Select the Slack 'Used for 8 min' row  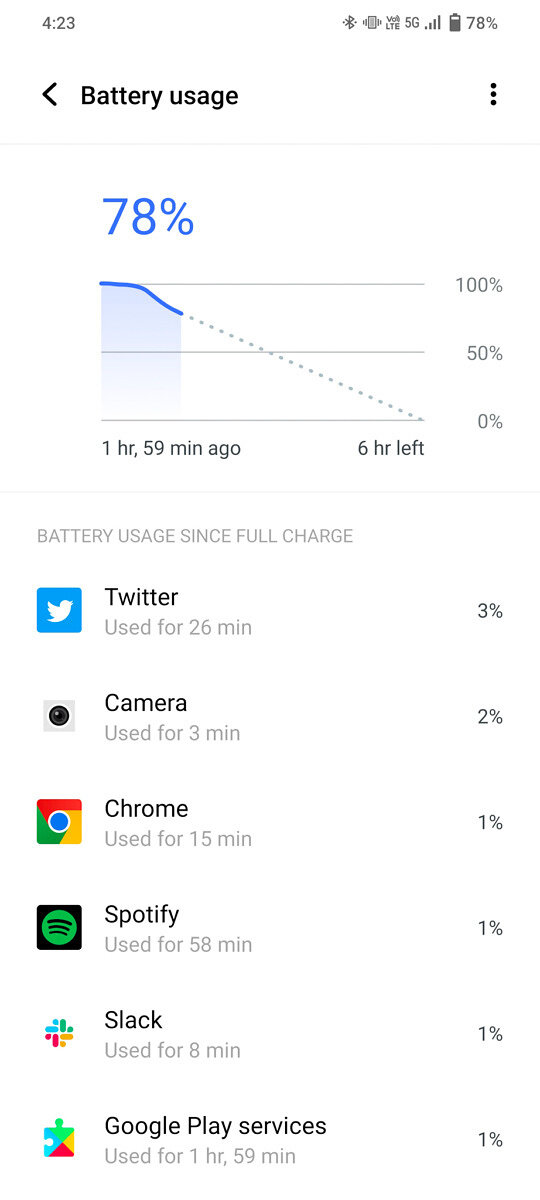click(270, 1034)
